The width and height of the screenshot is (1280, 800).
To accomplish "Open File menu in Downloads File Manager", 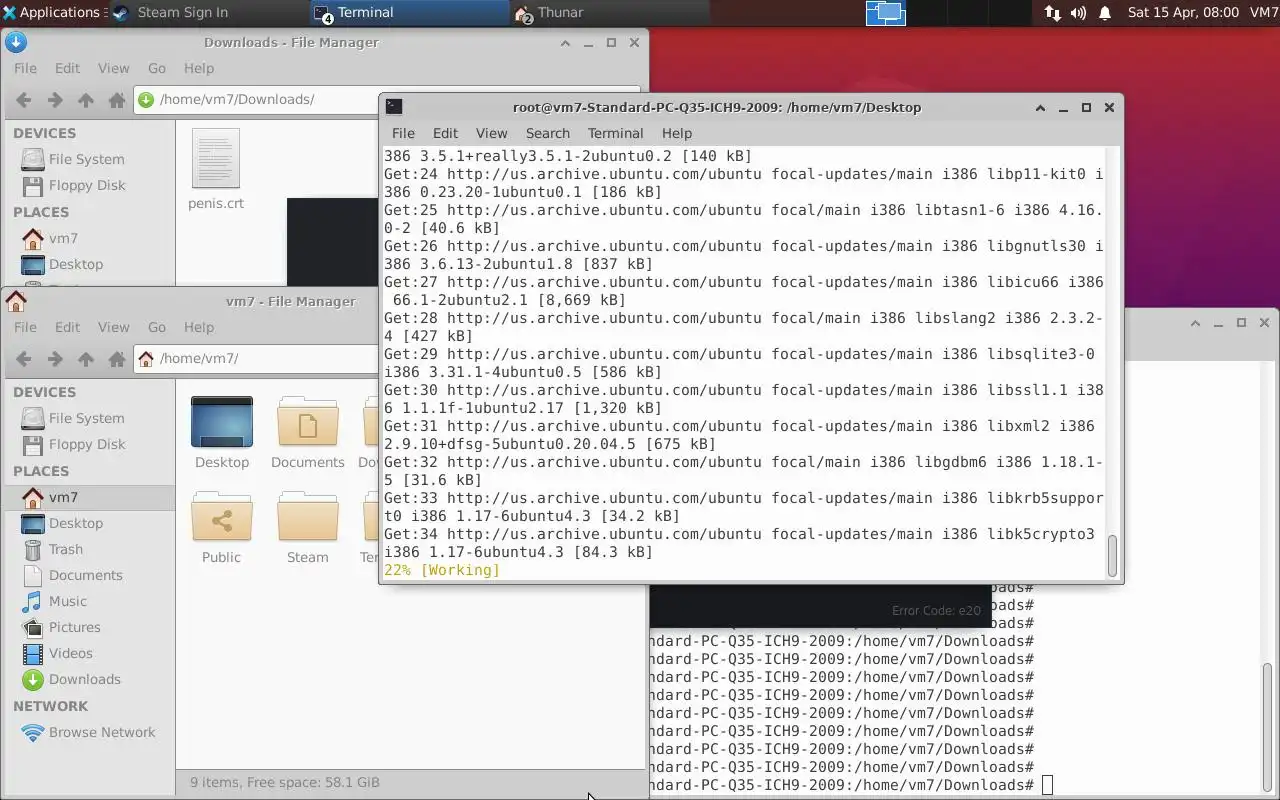I will pyautogui.click(x=25, y=68).
